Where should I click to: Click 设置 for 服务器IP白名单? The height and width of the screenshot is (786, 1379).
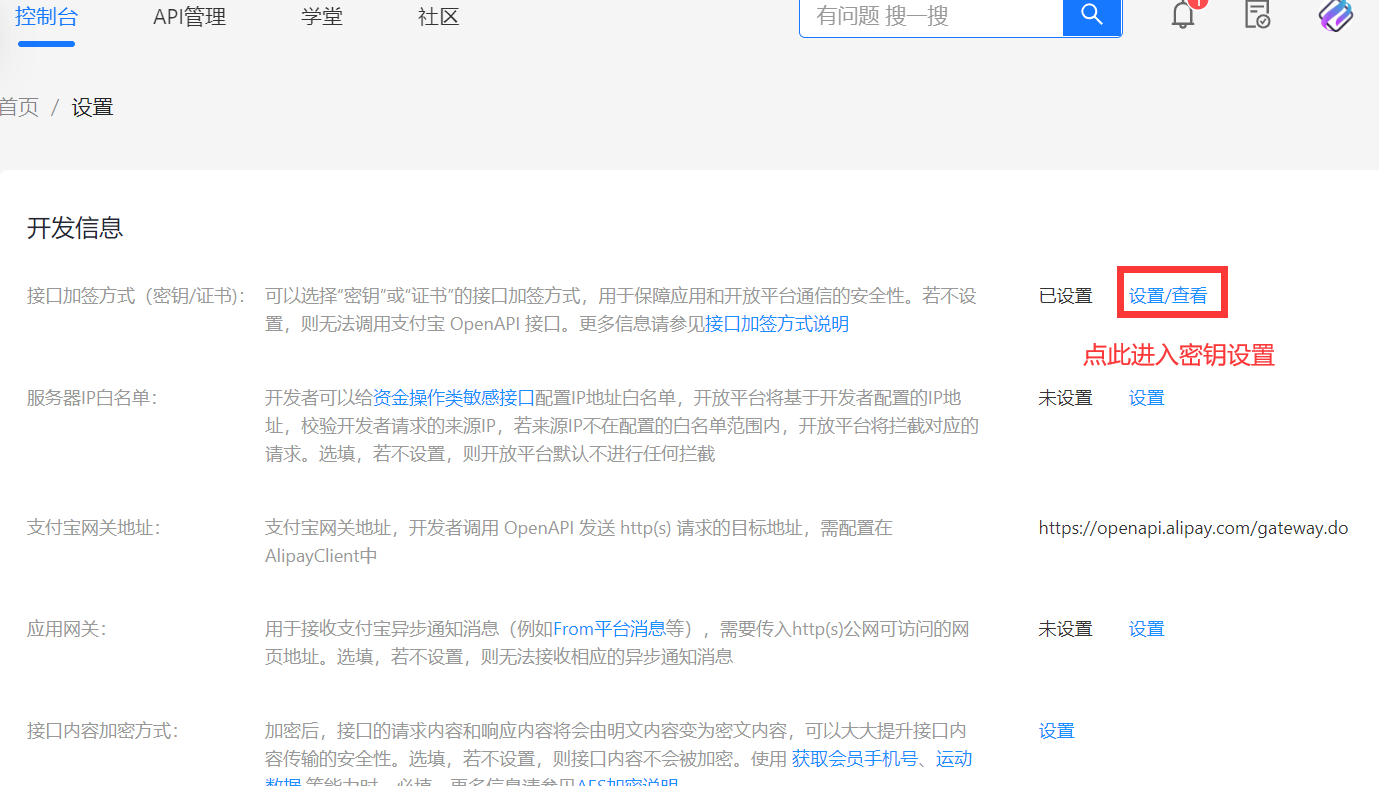pyautogui.click(x=1146, y=398)
